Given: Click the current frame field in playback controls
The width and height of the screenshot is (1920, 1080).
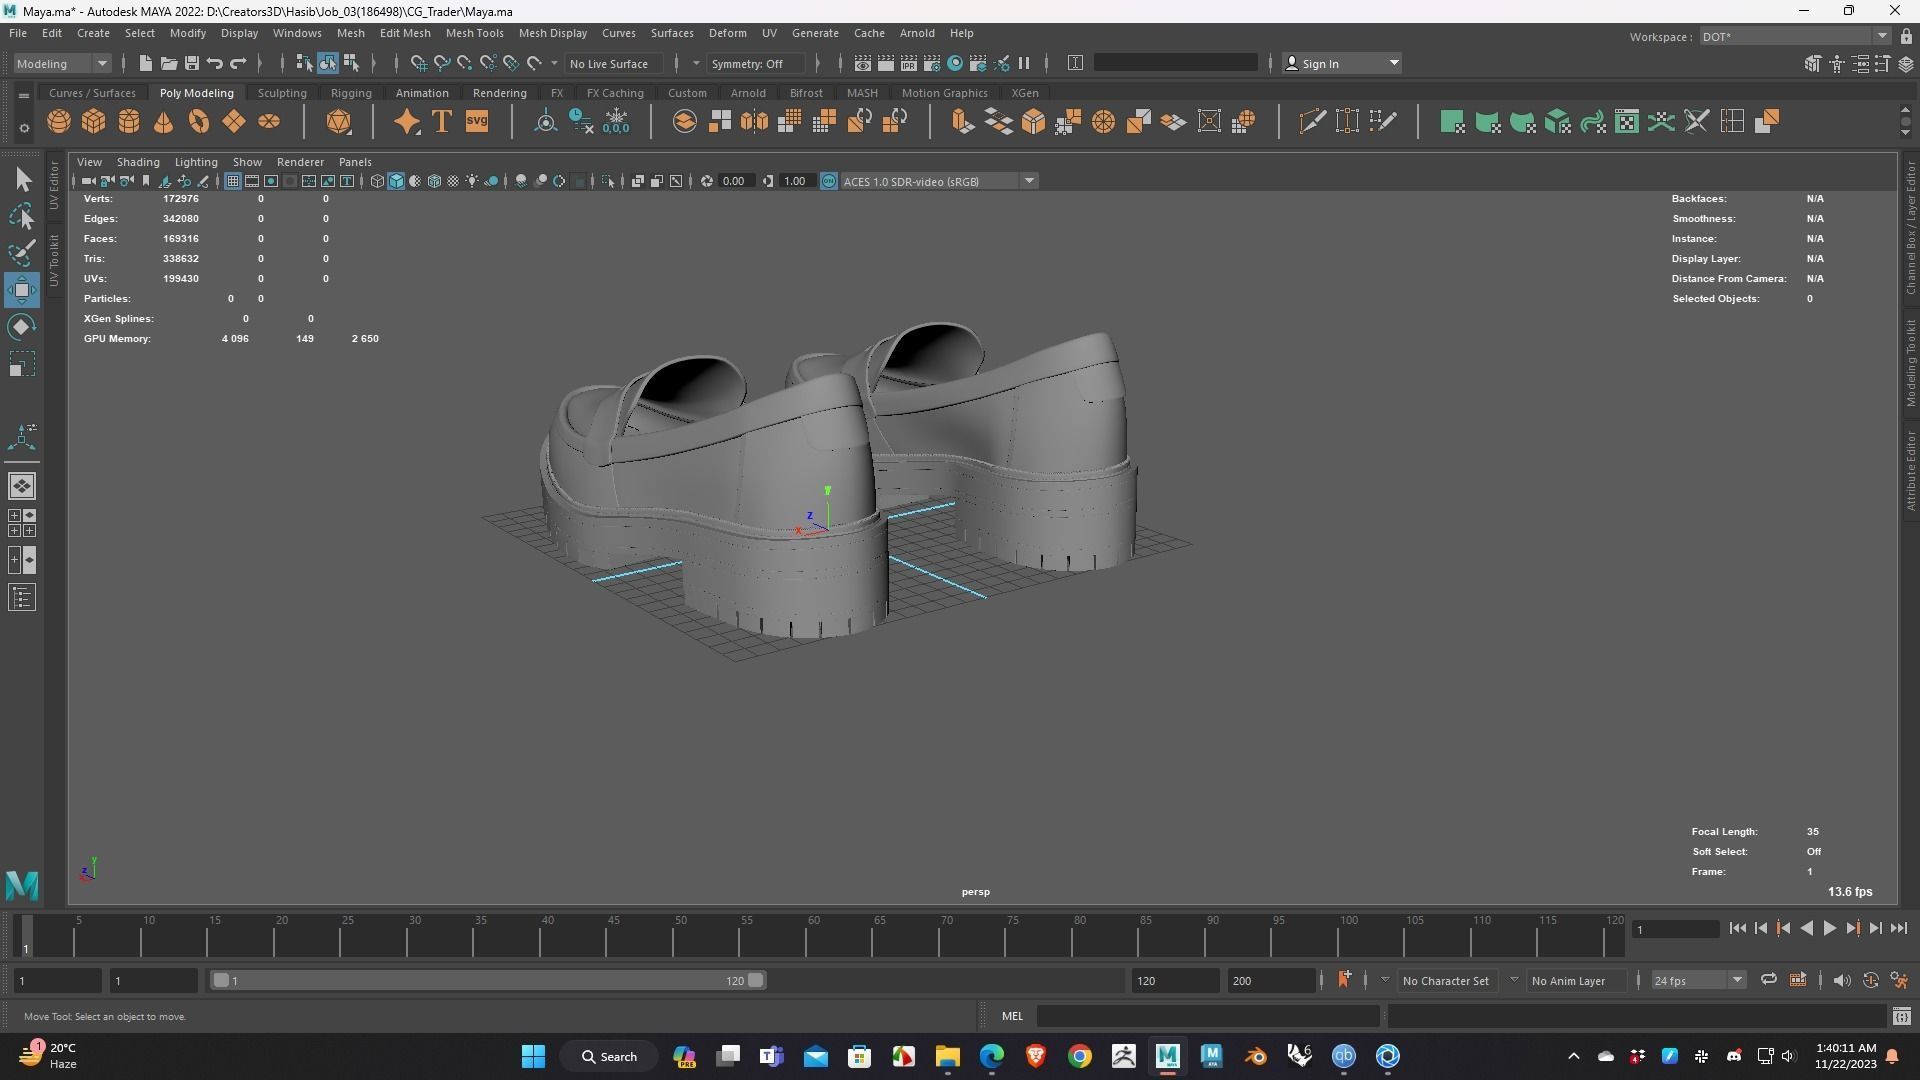Looking at the screenshot, I should (1675, 929).
